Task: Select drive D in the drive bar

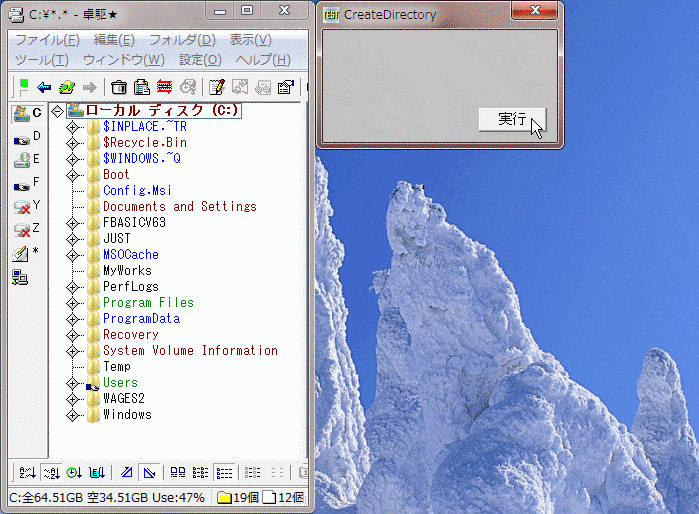Action: tap(27, 137)
